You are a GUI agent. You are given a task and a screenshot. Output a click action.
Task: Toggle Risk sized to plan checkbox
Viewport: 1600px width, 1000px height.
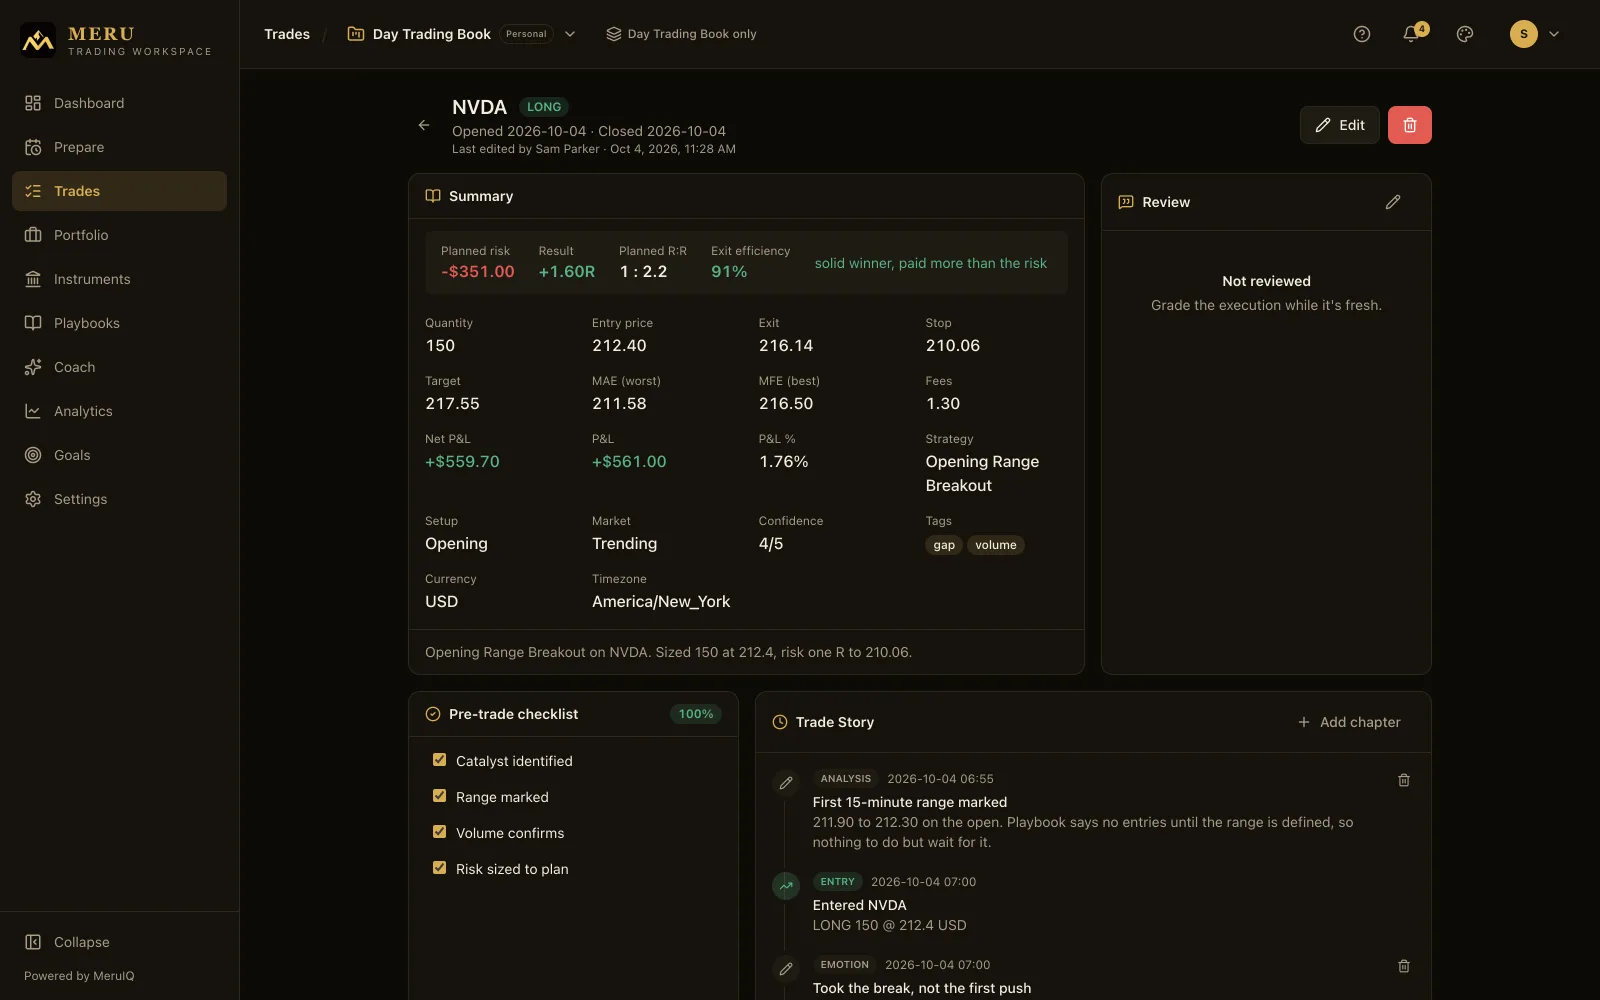click(439, 868)
